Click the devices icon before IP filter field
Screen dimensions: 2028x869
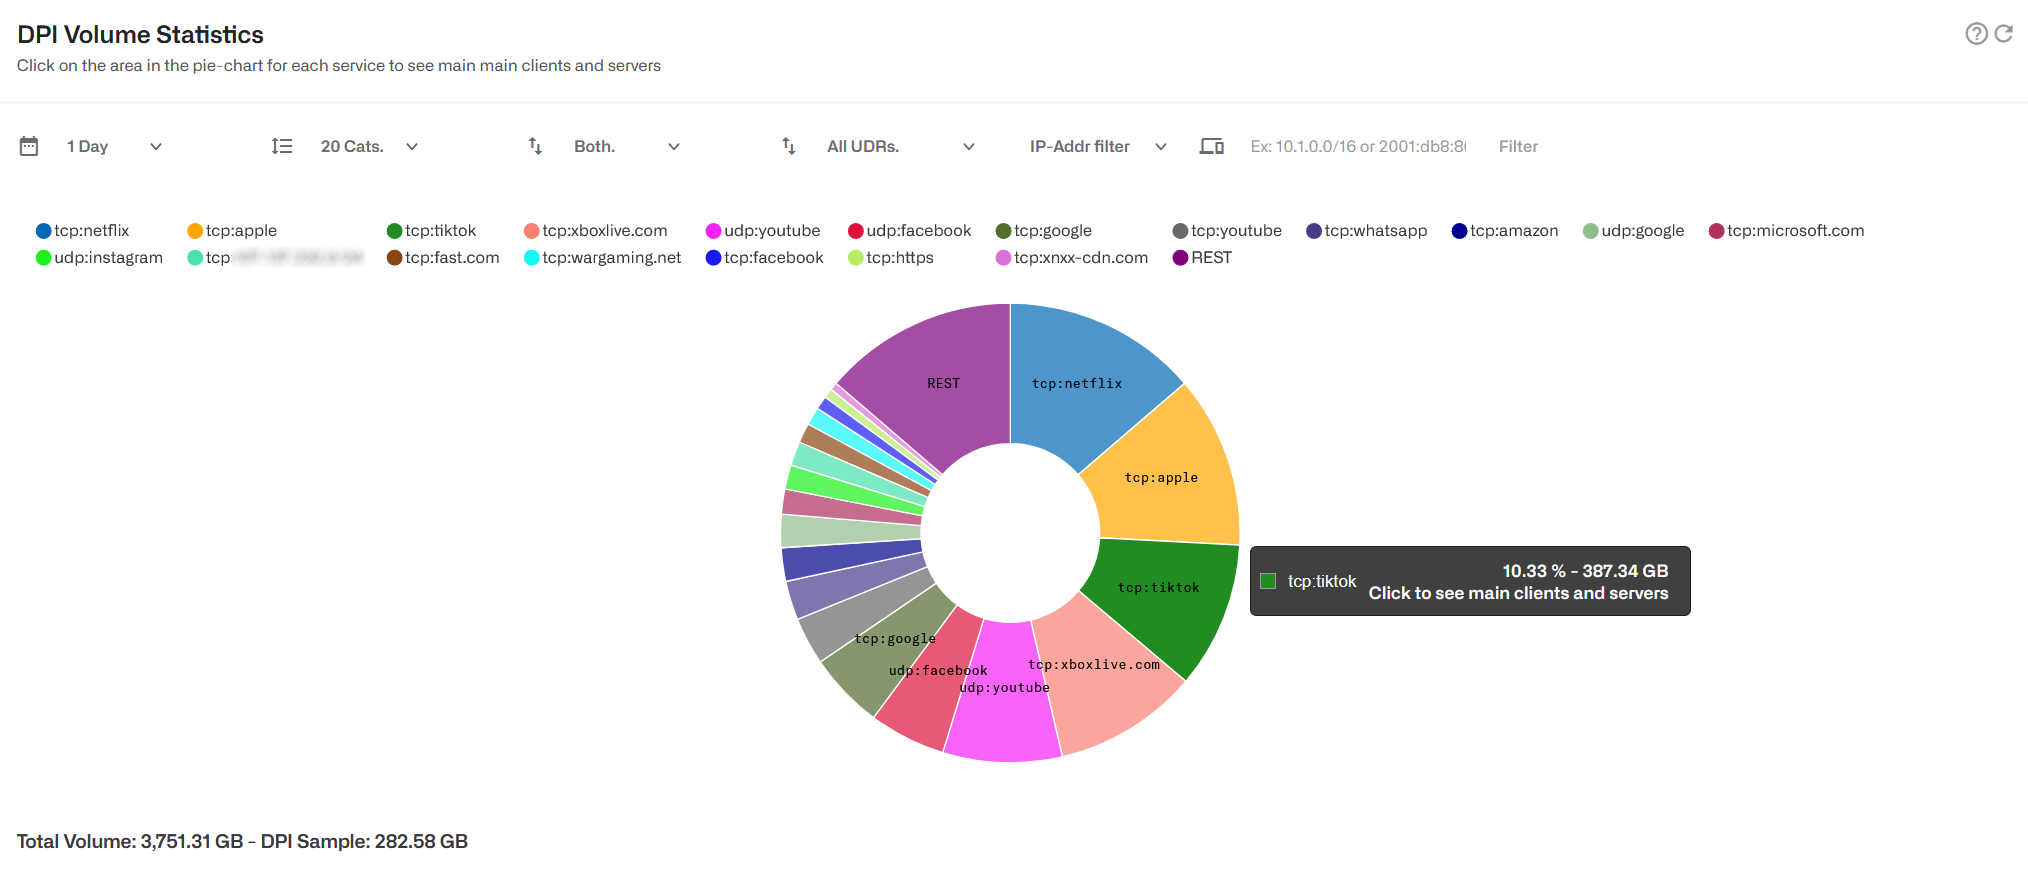click(1212, 146)
